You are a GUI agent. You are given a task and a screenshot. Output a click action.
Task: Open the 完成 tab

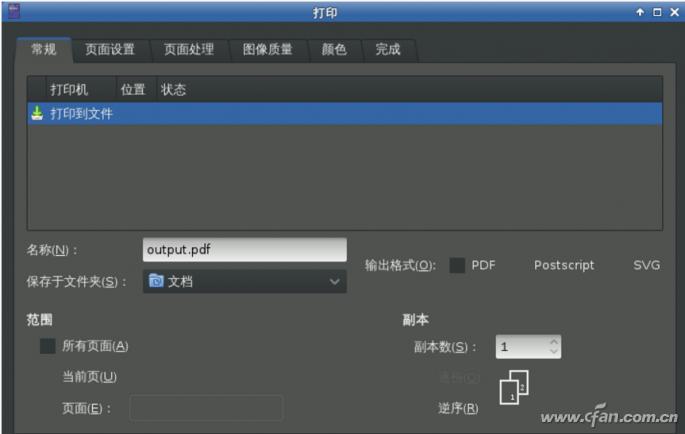(388, 49)
